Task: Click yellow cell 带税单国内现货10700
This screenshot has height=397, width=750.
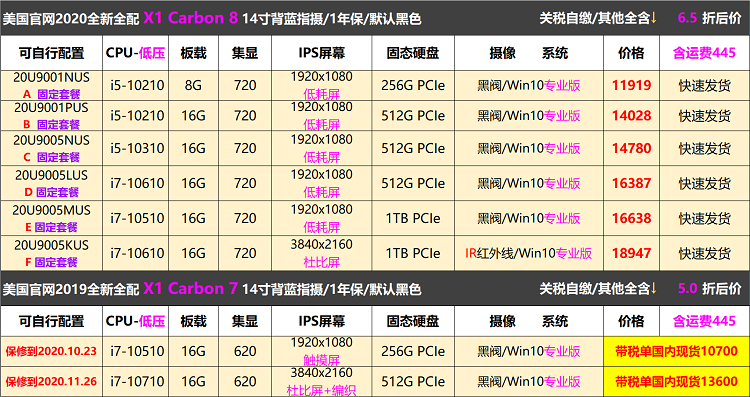Action: [676, 352]
